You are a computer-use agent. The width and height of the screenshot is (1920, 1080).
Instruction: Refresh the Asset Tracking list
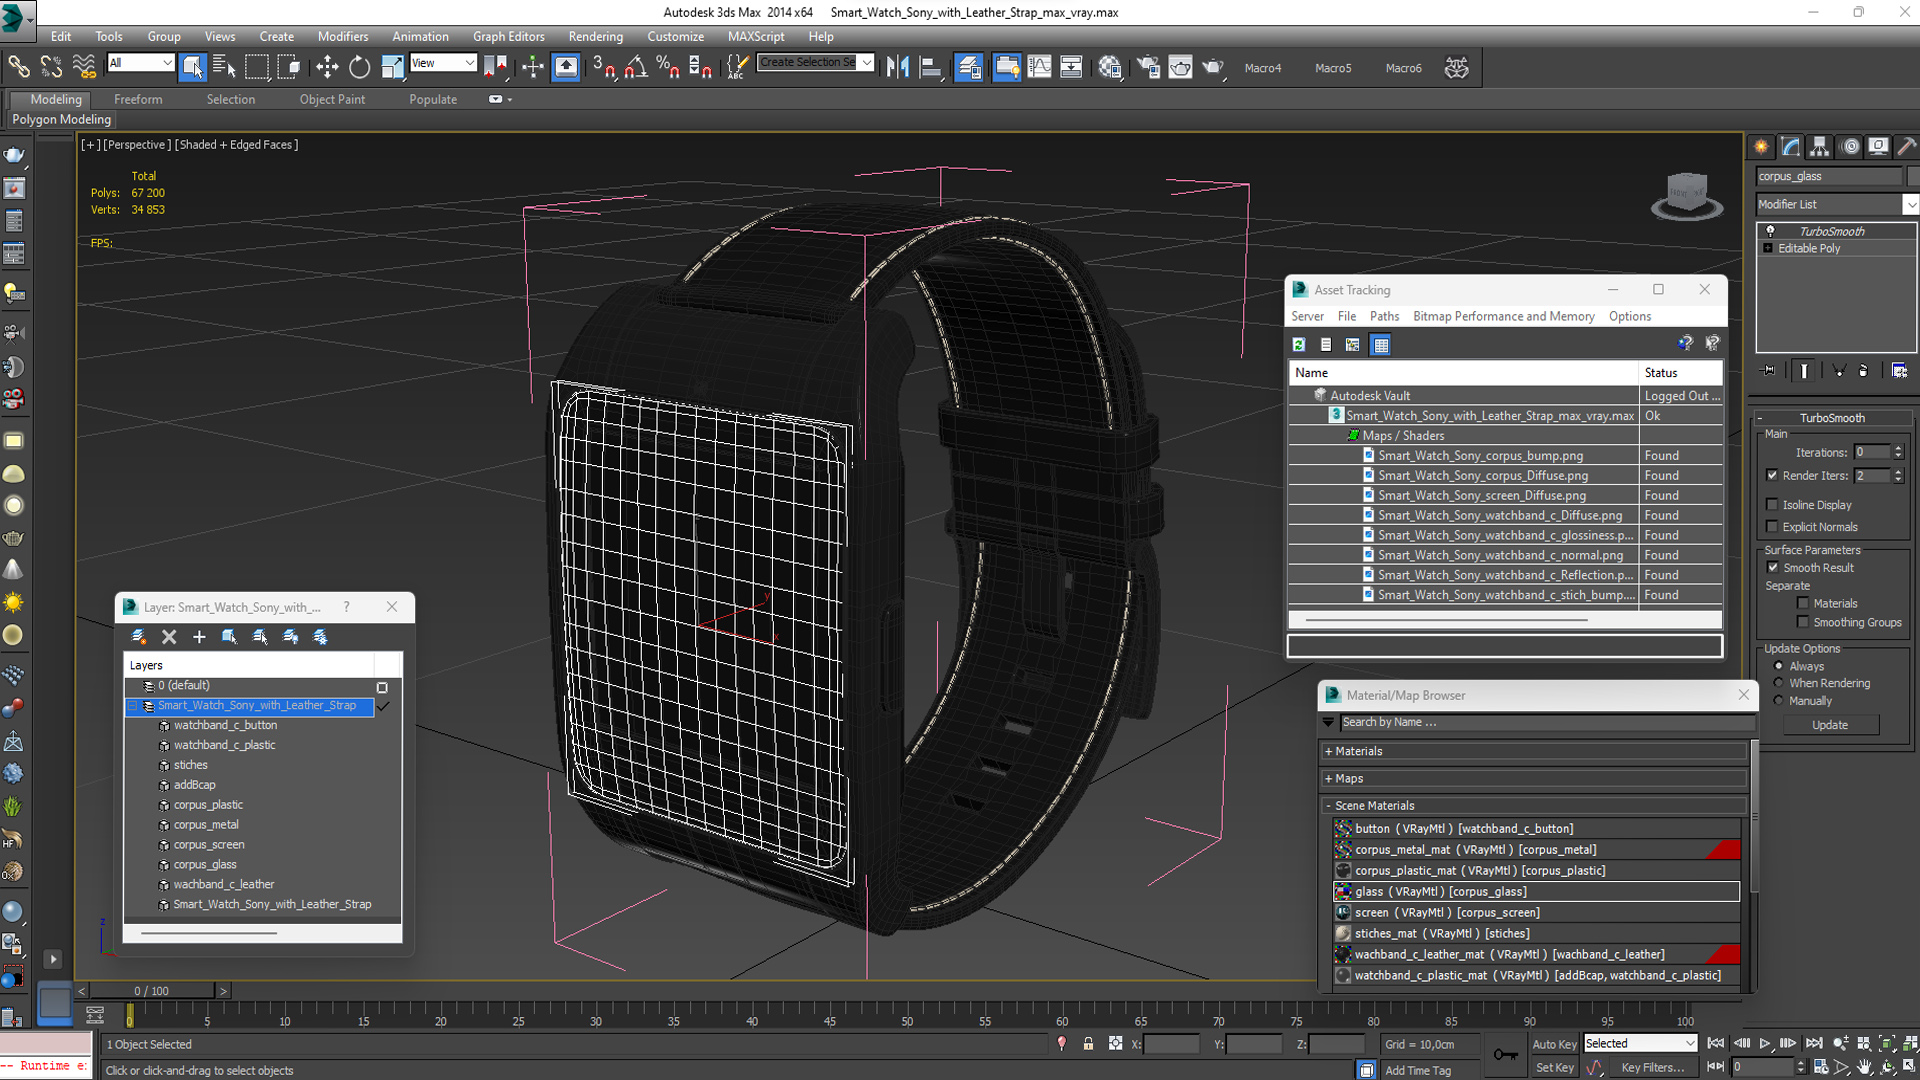1299,345
